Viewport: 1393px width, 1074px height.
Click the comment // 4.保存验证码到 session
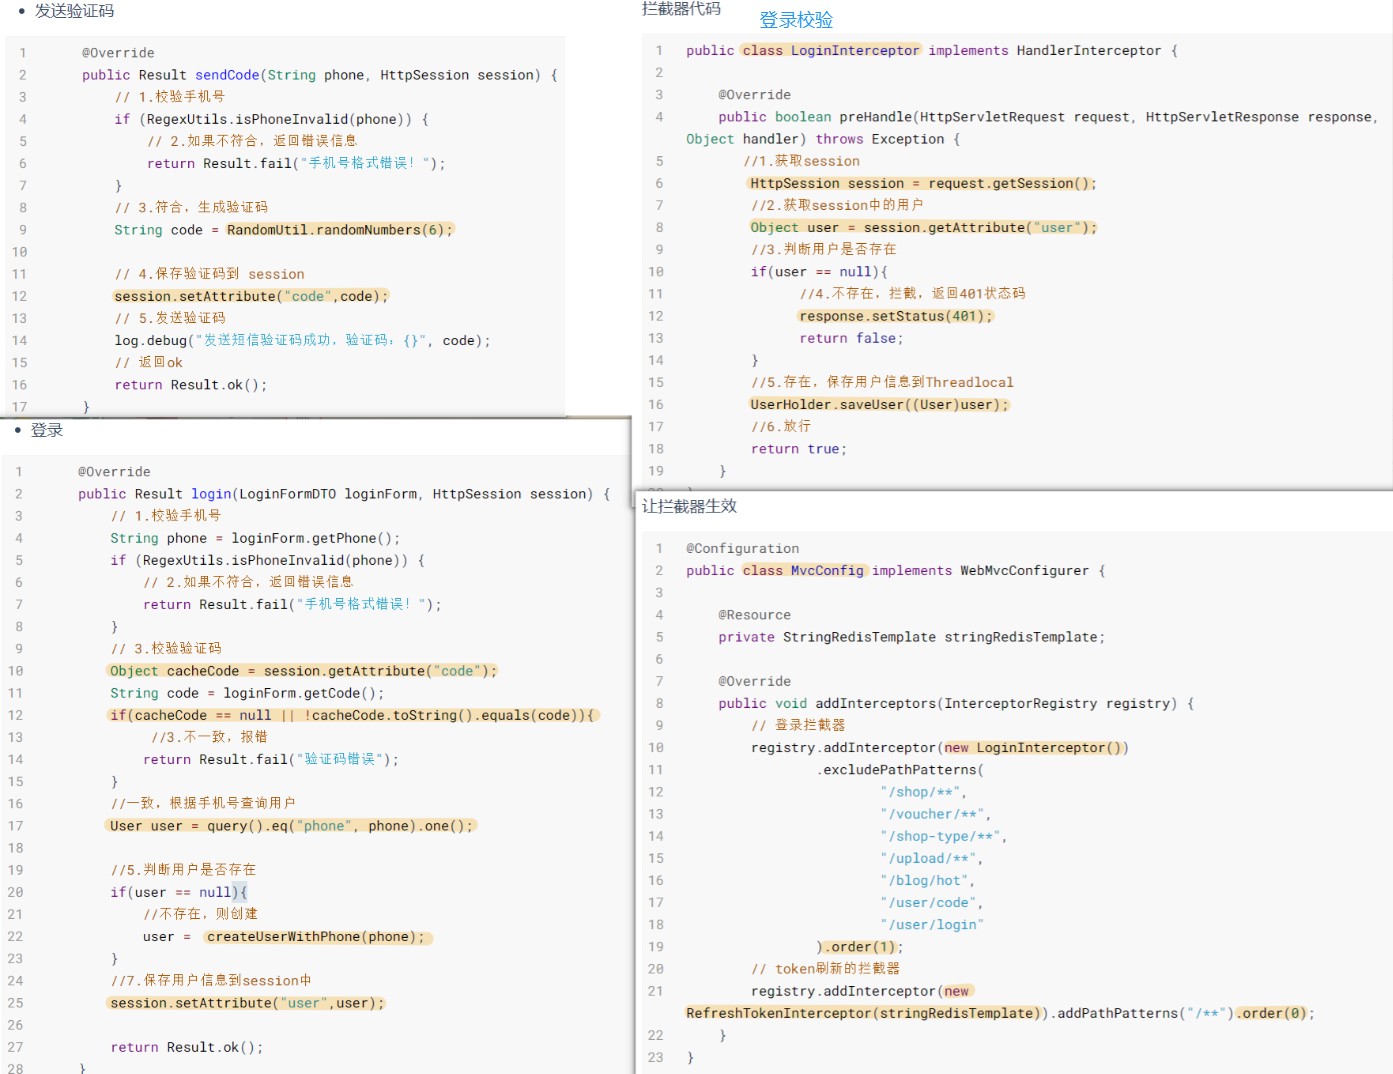209,274
